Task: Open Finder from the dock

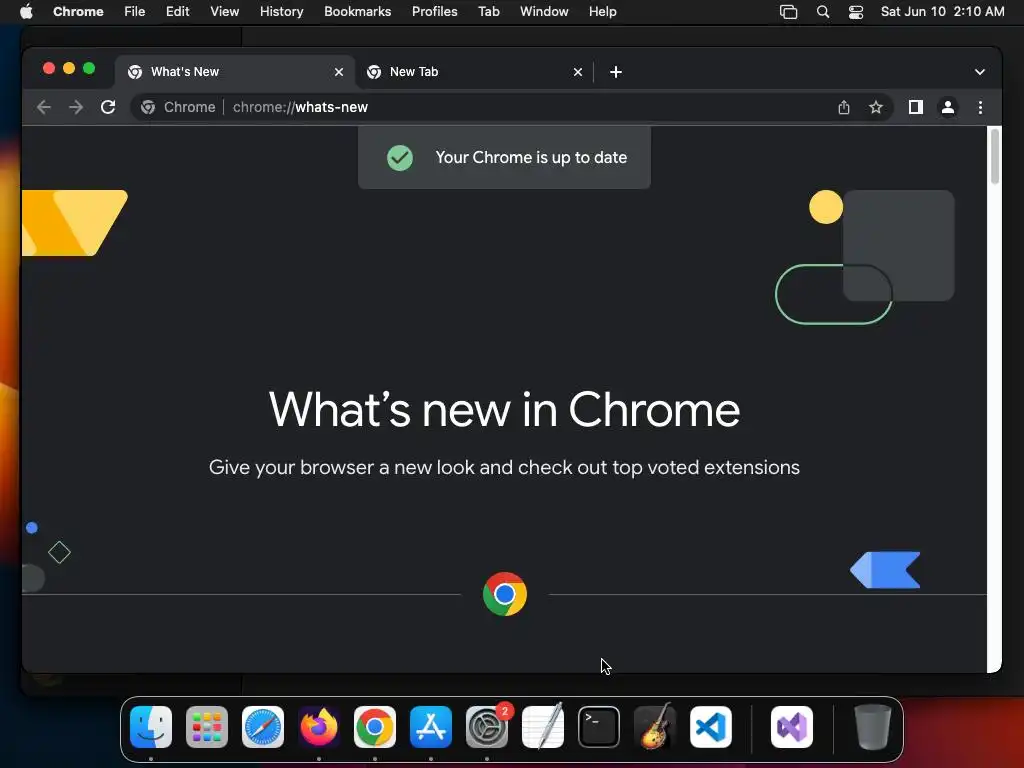Action: click(x=151, y=727)
